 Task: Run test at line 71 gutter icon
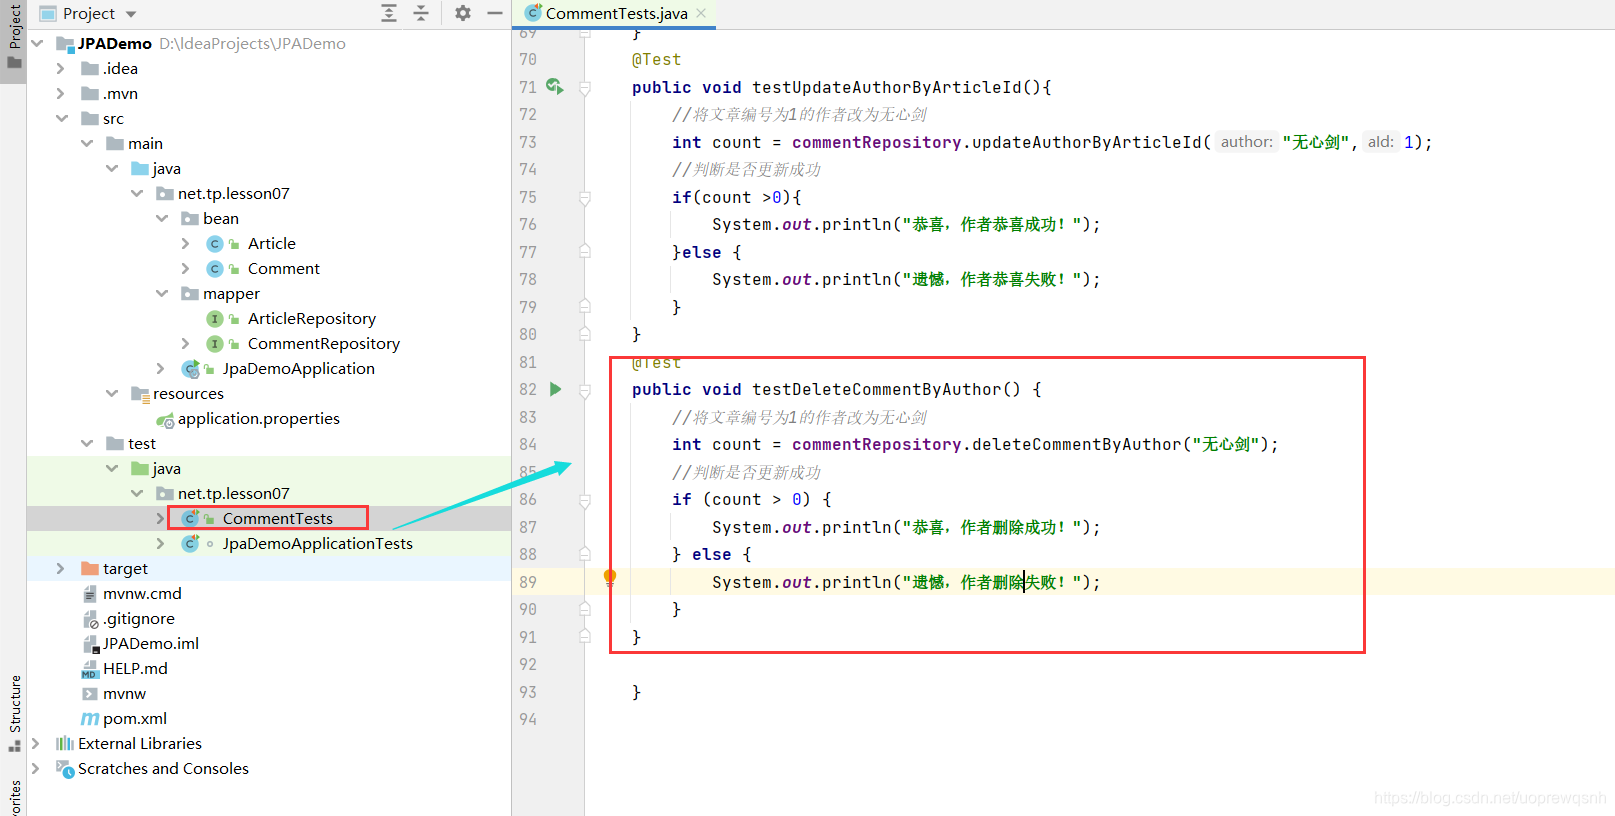pyautogui.click(x=555, y=87)
